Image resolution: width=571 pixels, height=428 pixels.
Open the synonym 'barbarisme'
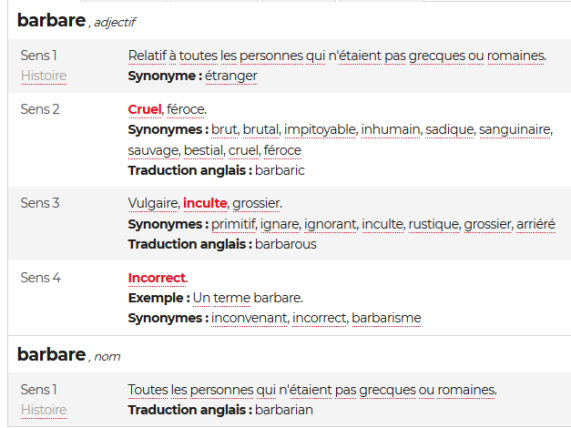pos(386,318)
